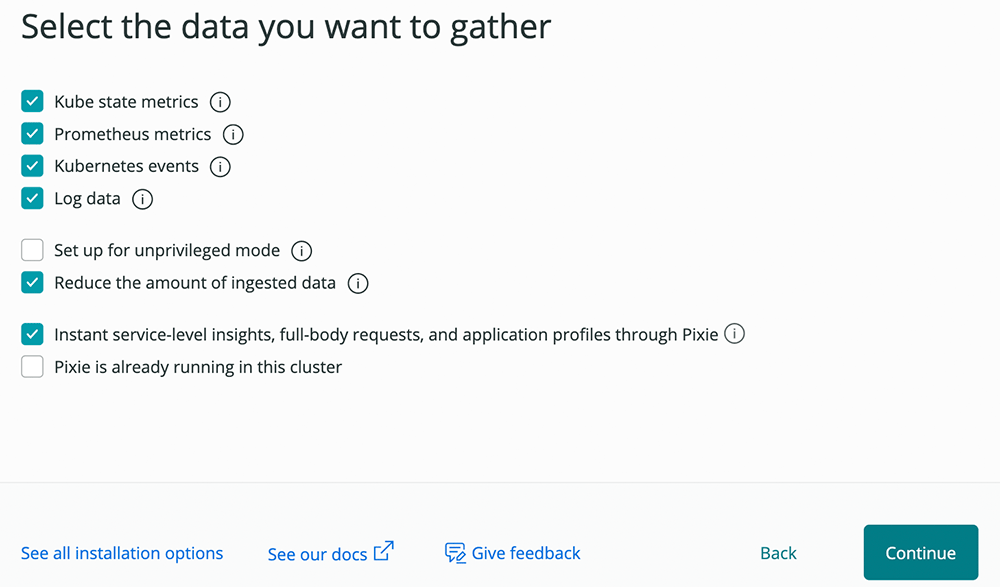View info icon for Log data

point(142,199)
